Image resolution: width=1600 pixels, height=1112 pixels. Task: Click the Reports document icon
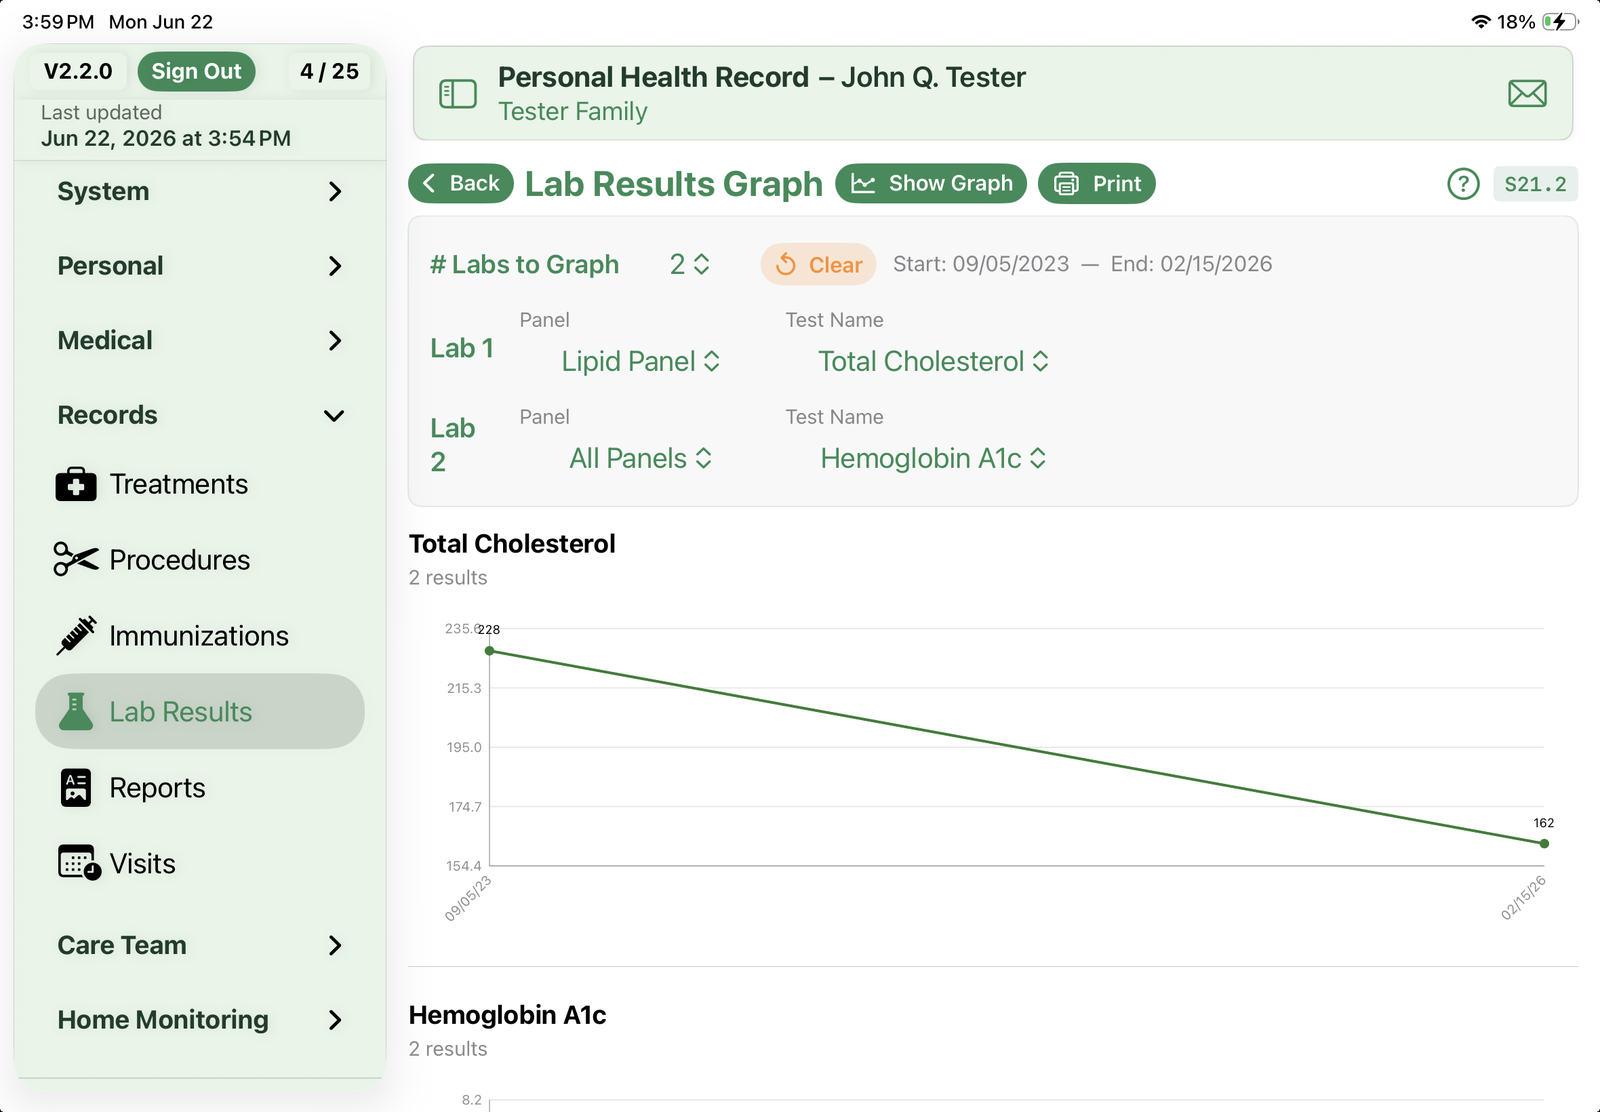pos(76,788)
